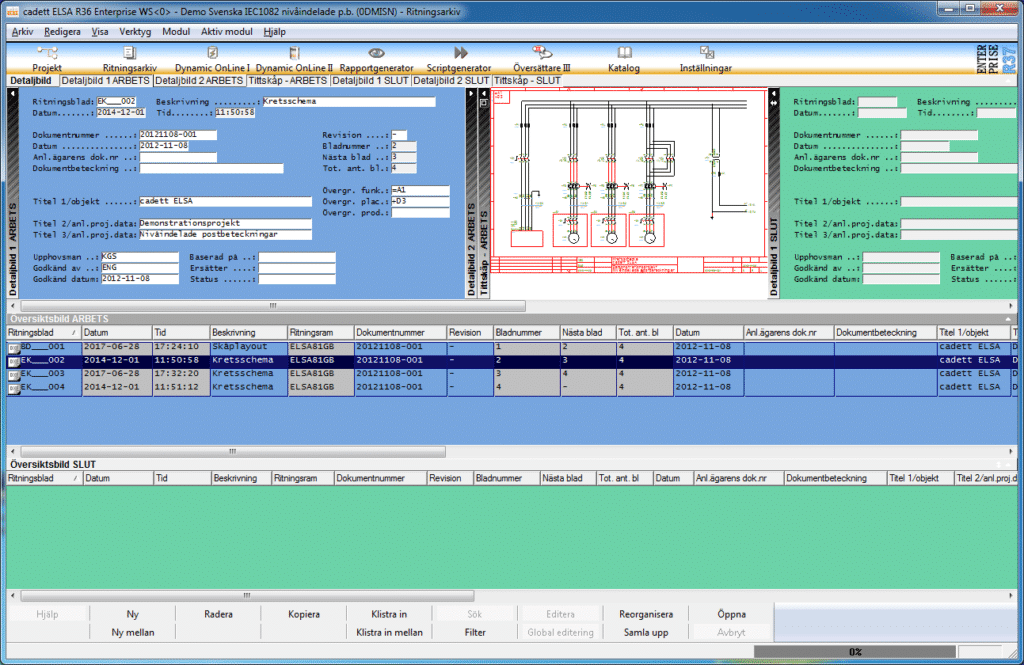Click the Ny mellan button
Image resolution: width=1024 pixels, height=665 pixels.
coord(133,632)
